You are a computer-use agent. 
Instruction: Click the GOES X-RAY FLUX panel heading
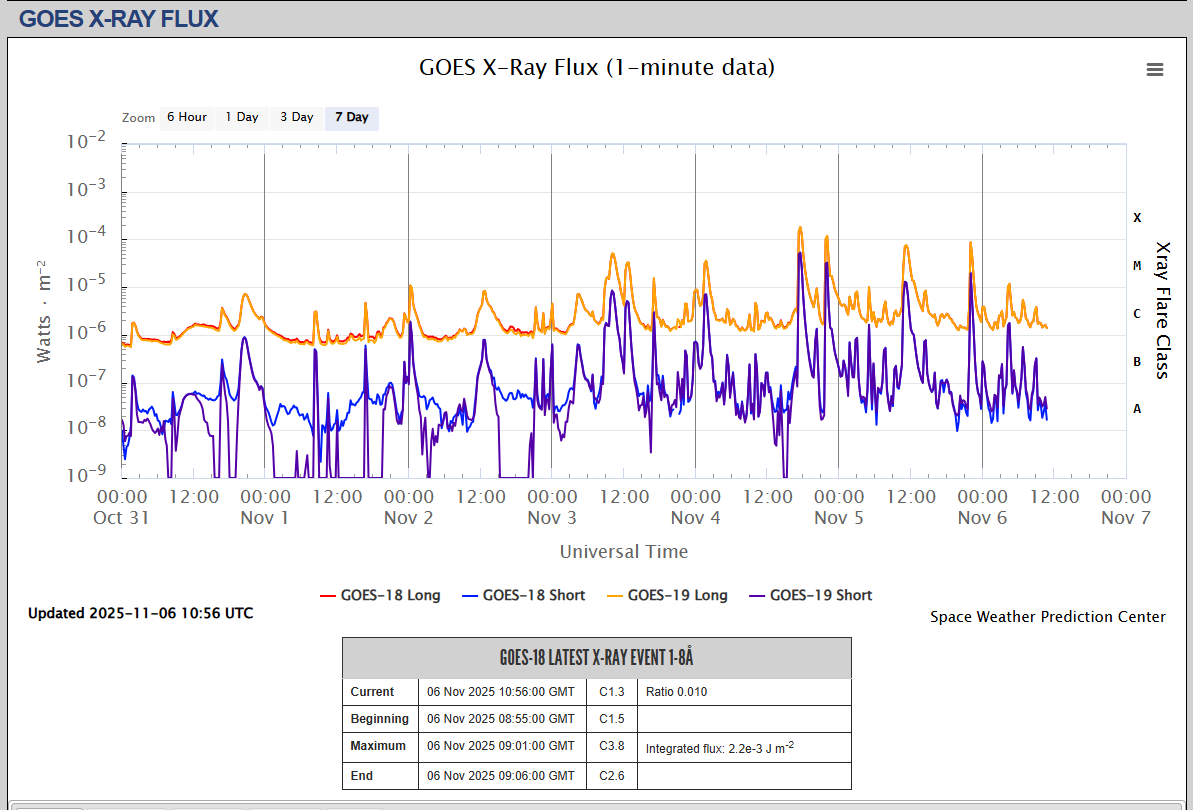119,18
